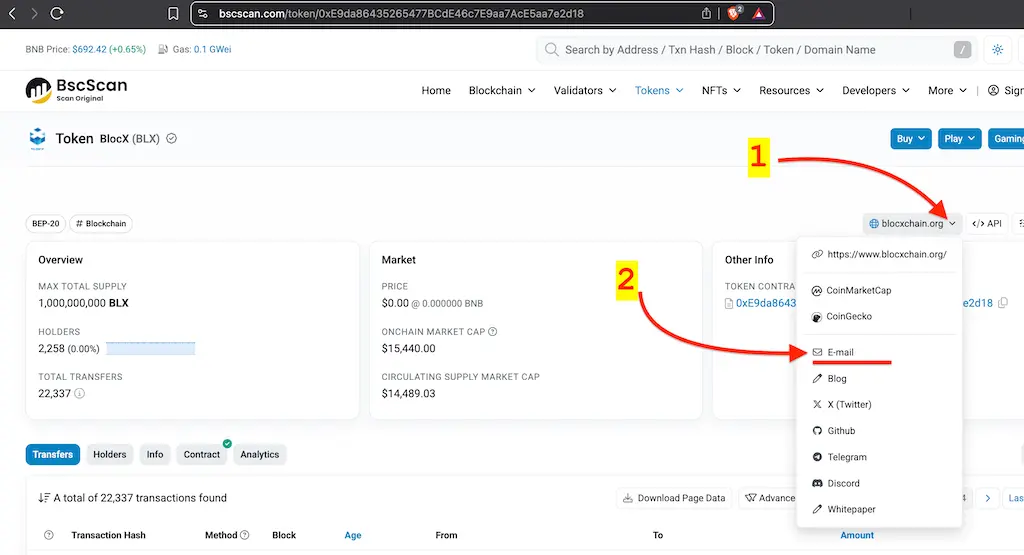
Task: Open https://www.blocxchain.org/ link
Action: pyautogui.click(x=879, y=254)
